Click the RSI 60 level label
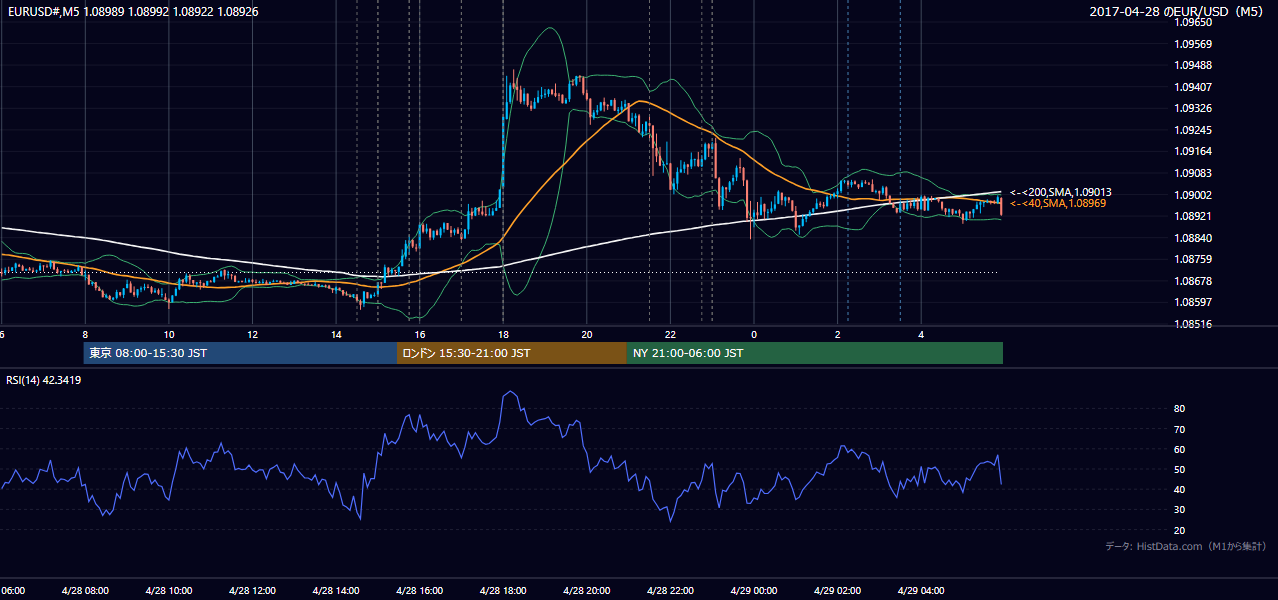This screenshot has width=1278, height=600. [1180, 449]
